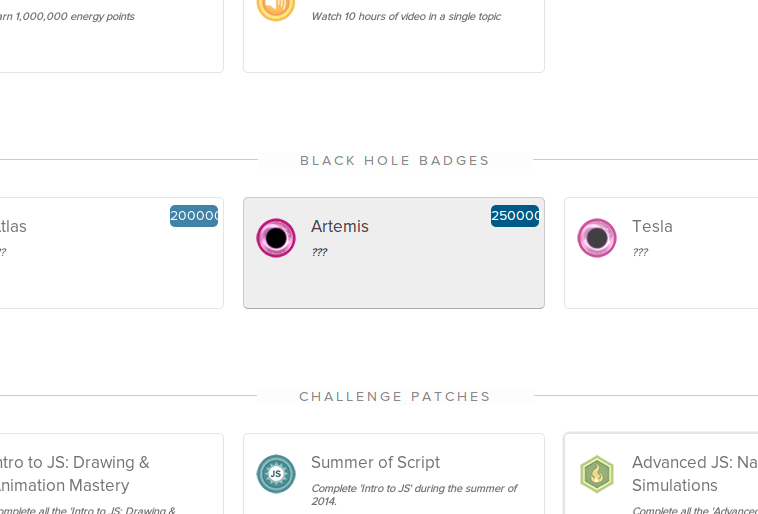Click the Summer of Script description text

coord(413,494)
